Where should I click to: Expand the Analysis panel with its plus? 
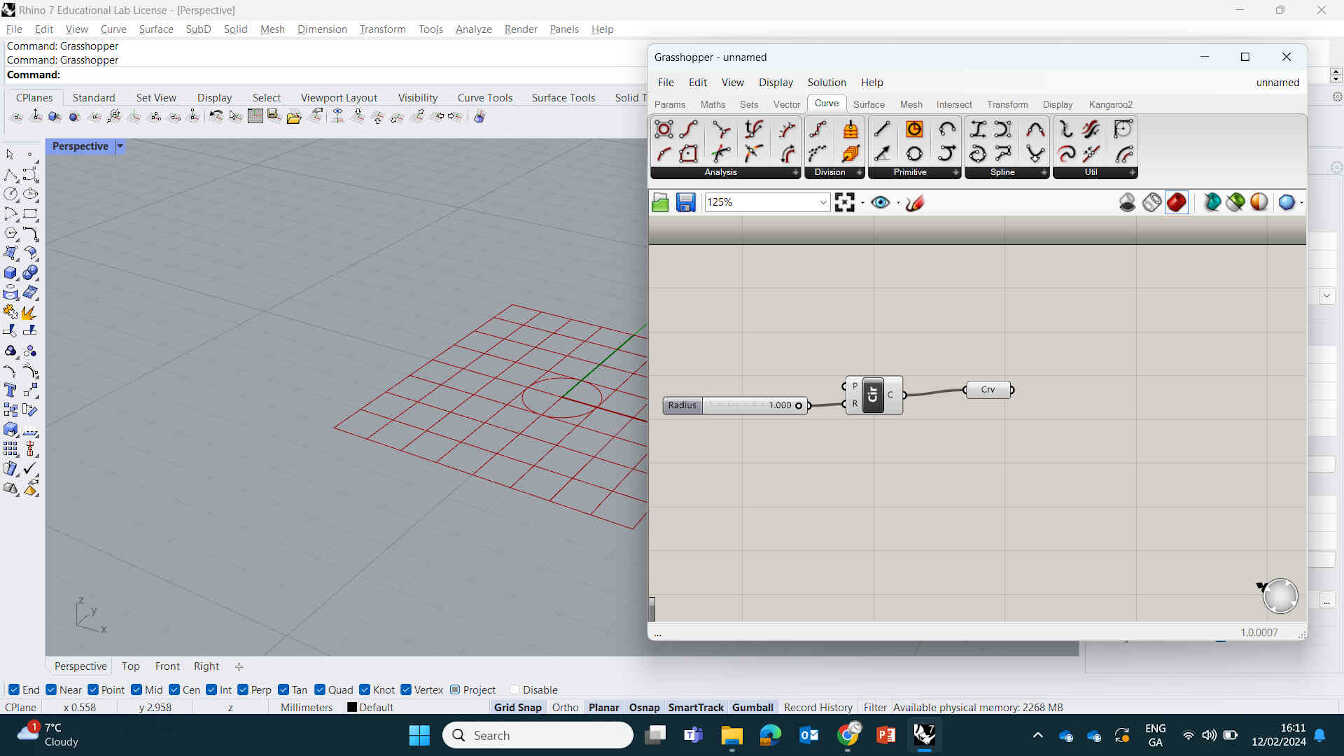pos(796,173)
